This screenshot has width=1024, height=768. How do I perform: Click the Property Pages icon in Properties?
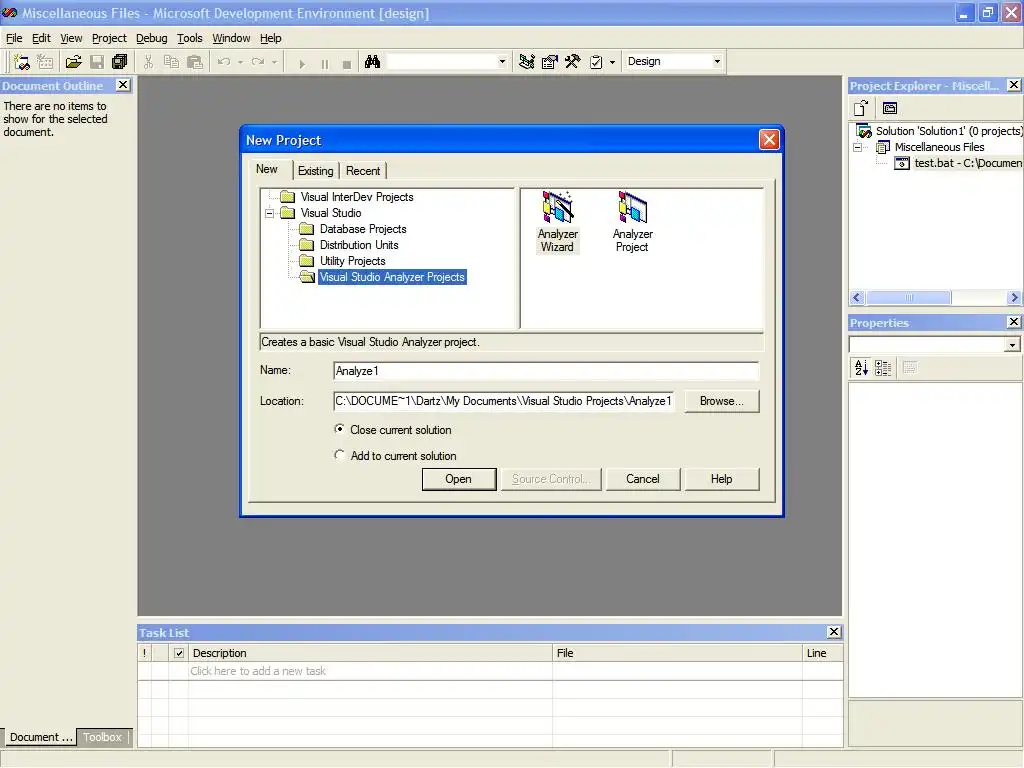[910, 368]
